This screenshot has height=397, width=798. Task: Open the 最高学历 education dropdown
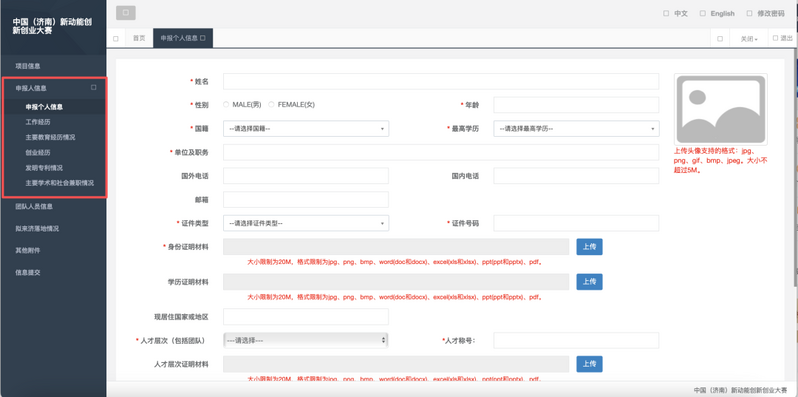click(x=576, y=129)
